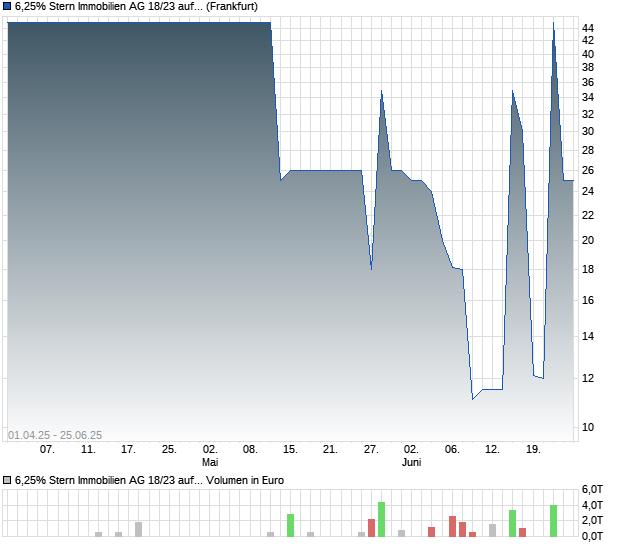Click the gray volume bar near April 17
Screen dimensions: 620x546
click(x=138, y=529)
